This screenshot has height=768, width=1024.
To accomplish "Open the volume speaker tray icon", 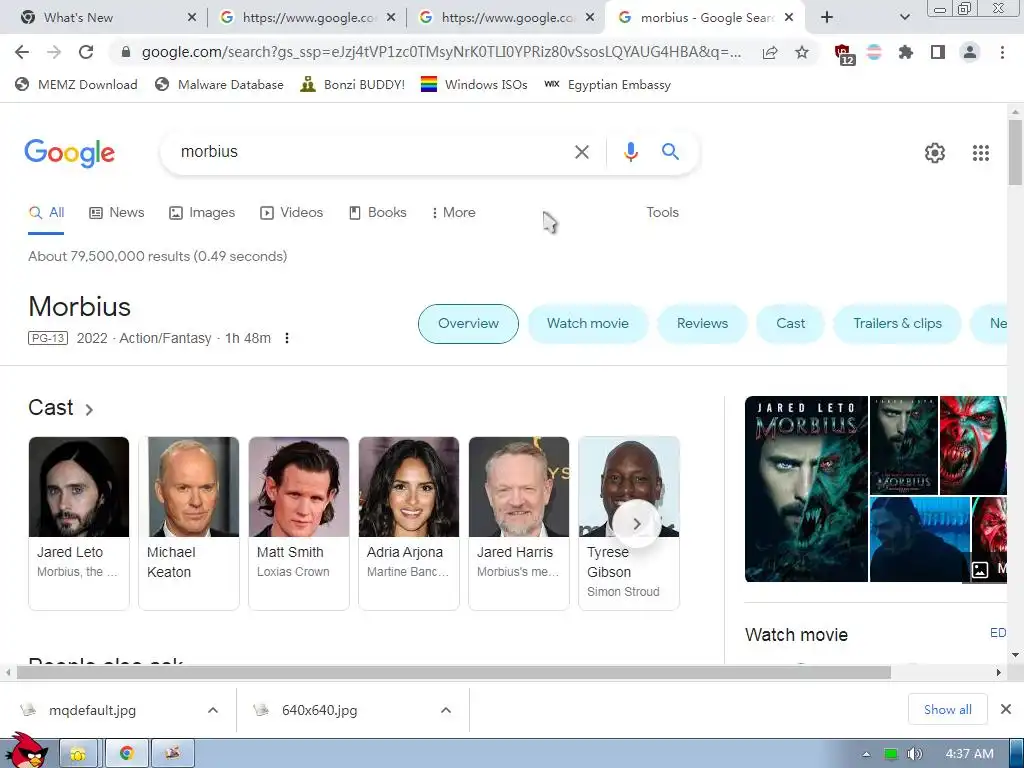I will coord(914,754).
